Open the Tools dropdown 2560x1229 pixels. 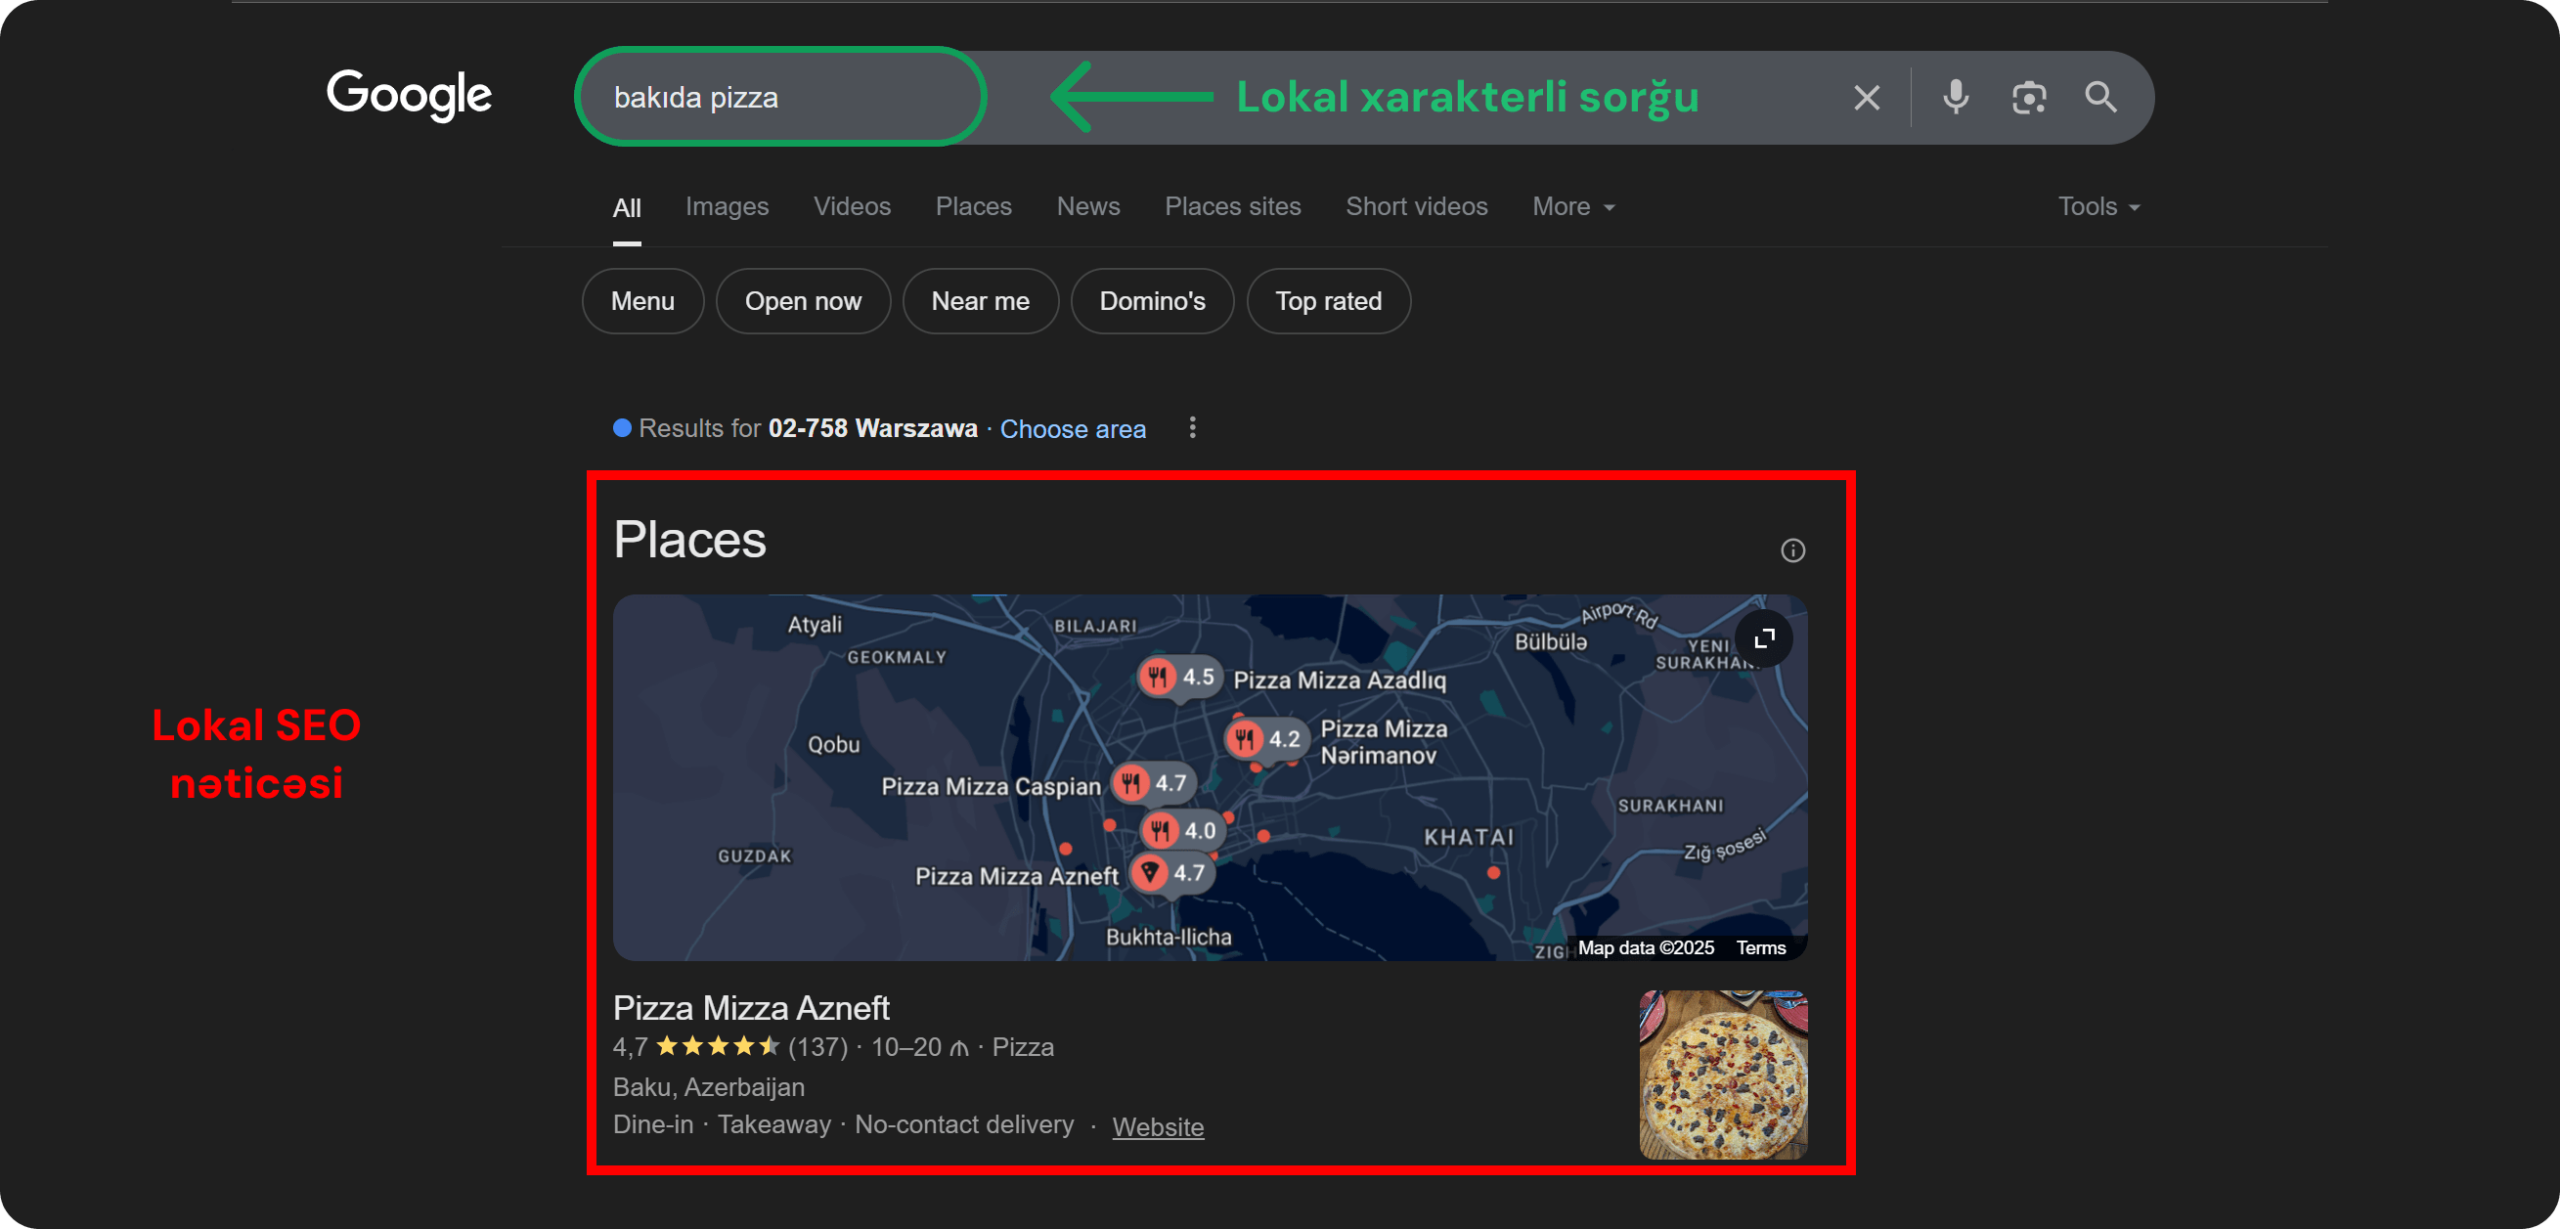click(x=2099, y=207)
